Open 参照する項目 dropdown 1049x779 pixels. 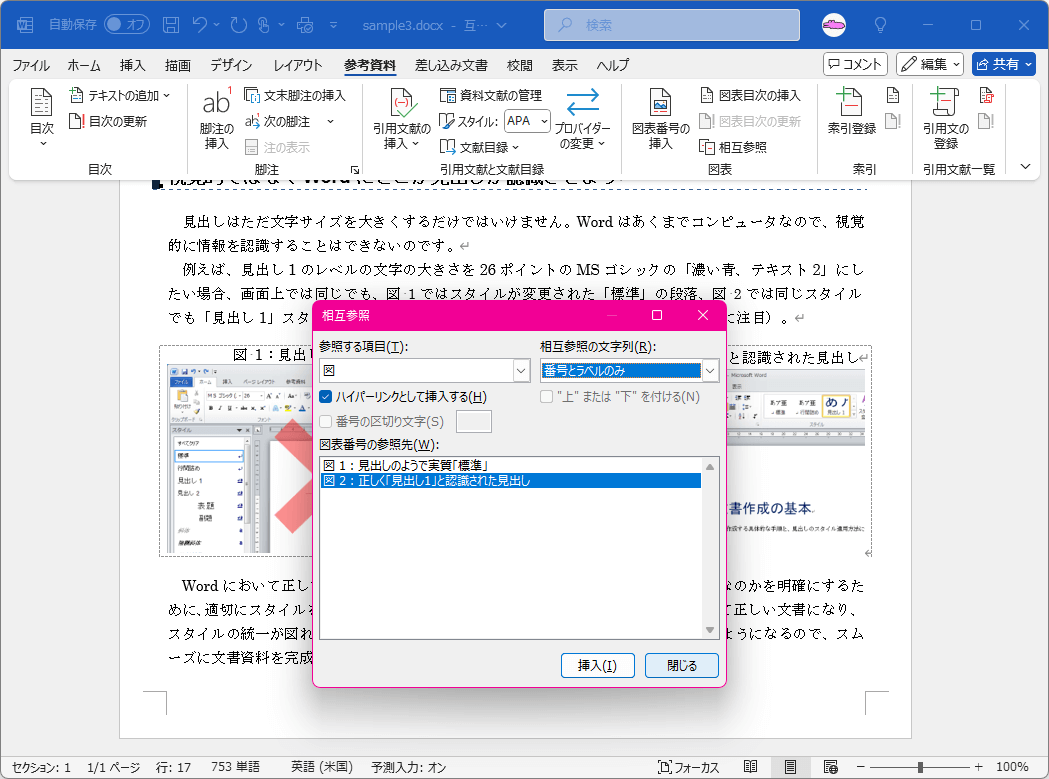tap(522, 370)
